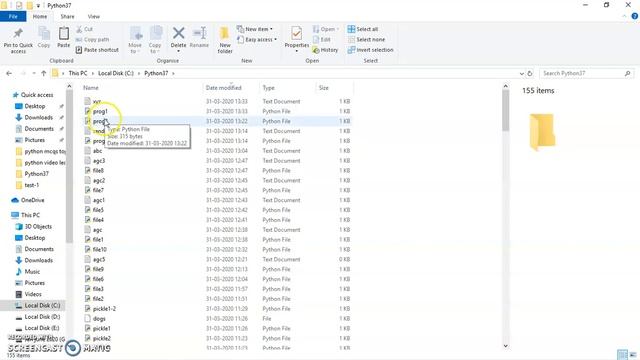This screenshot has height=360, width=640.
Task: Click Select none
Action: pyautogui.click(x=367, y=40)
